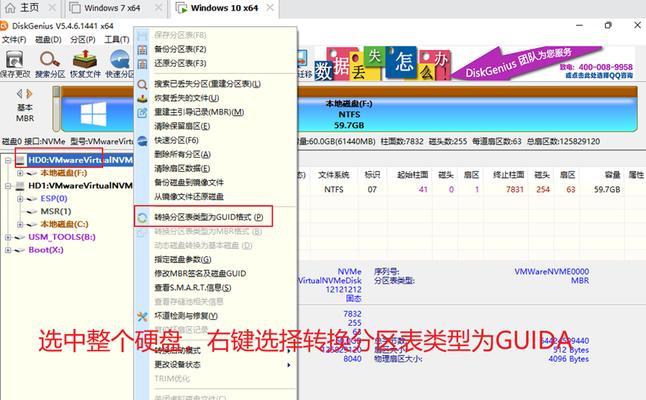Choose 清除扇区数据(E) entry
Image resolution: width=646 pixels, height=400 pixels.
tap(182, 169)
